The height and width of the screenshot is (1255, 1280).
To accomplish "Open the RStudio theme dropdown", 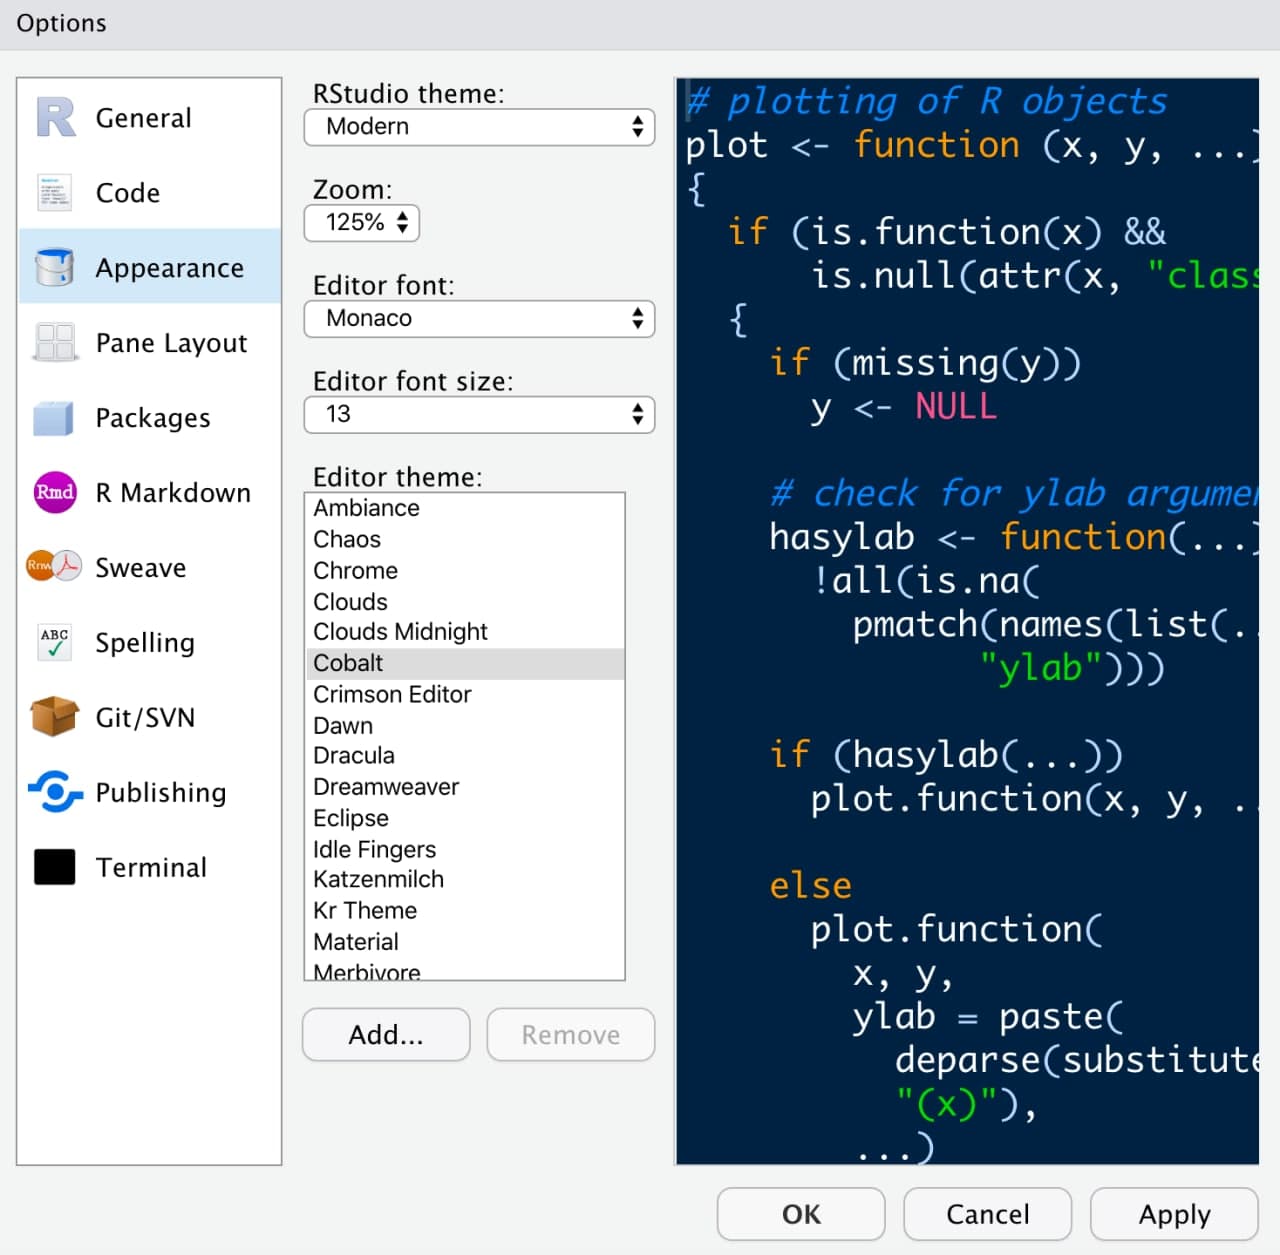I will [479, 127].
